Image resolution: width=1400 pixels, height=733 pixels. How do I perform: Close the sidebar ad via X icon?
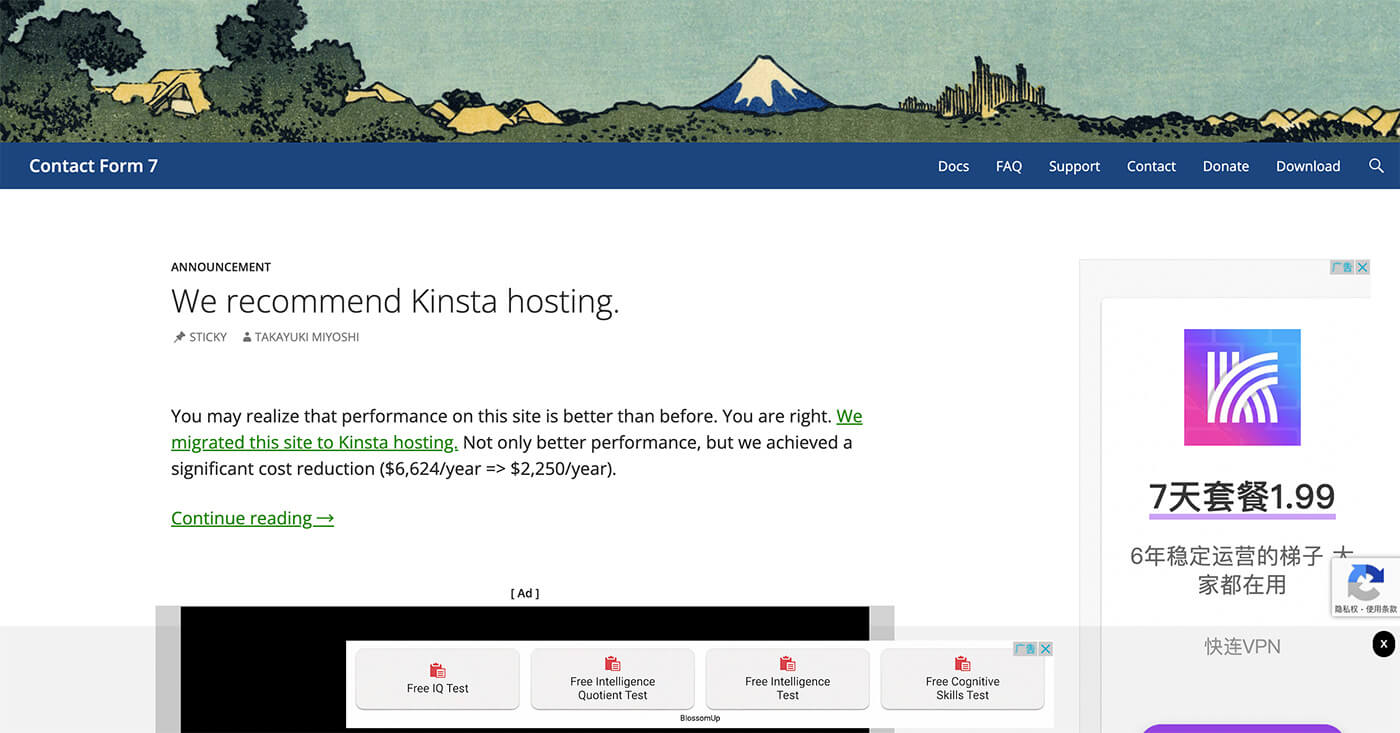[x=1363, y=267]
